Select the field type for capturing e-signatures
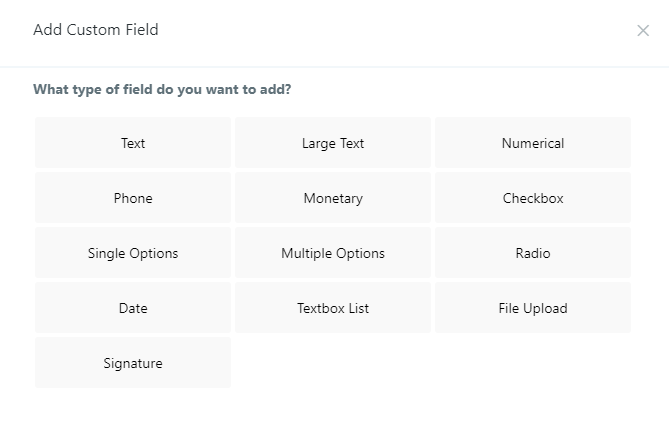The height and width of the screenshot is (427, 669). [133, 363]
